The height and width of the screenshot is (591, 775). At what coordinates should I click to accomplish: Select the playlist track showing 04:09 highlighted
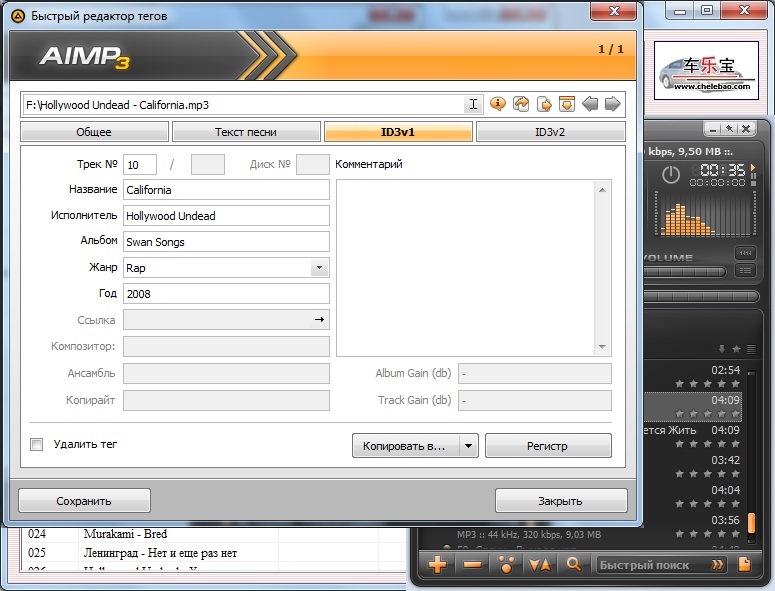(693, 405)
